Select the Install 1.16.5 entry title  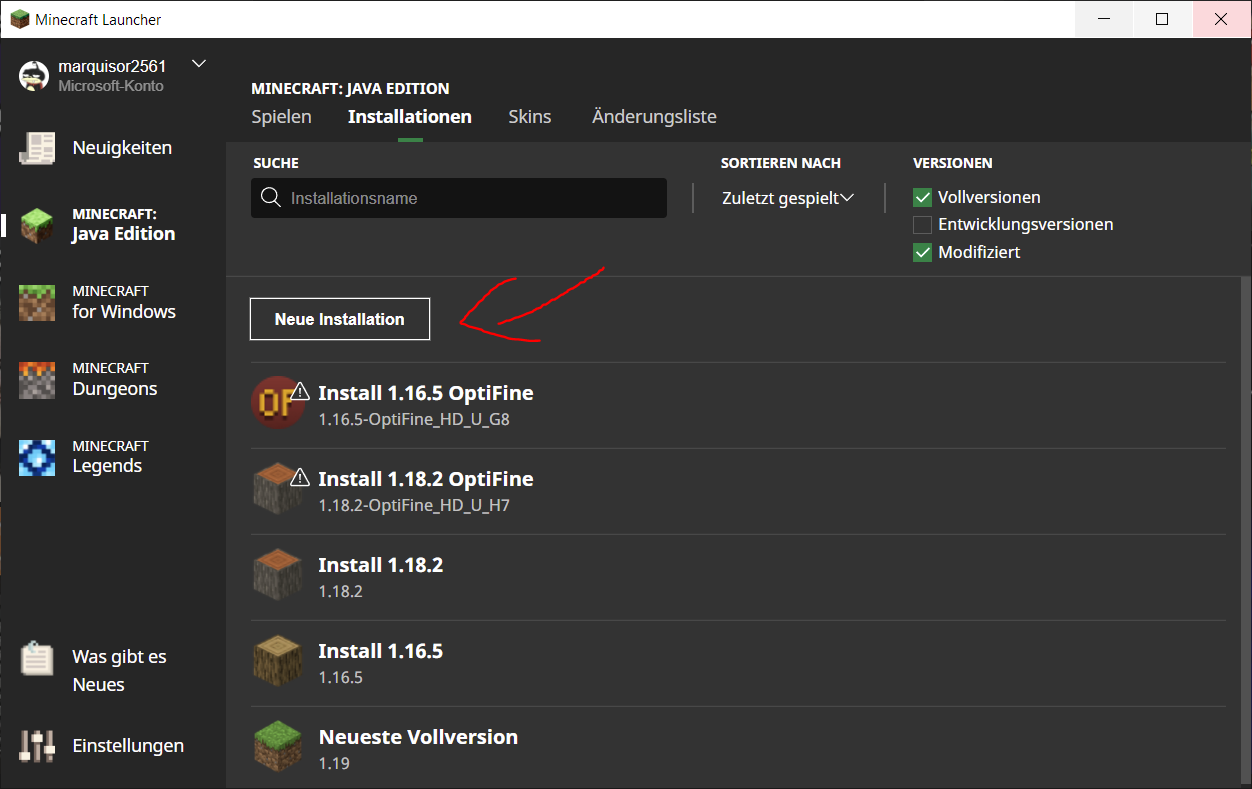[381, 651]
